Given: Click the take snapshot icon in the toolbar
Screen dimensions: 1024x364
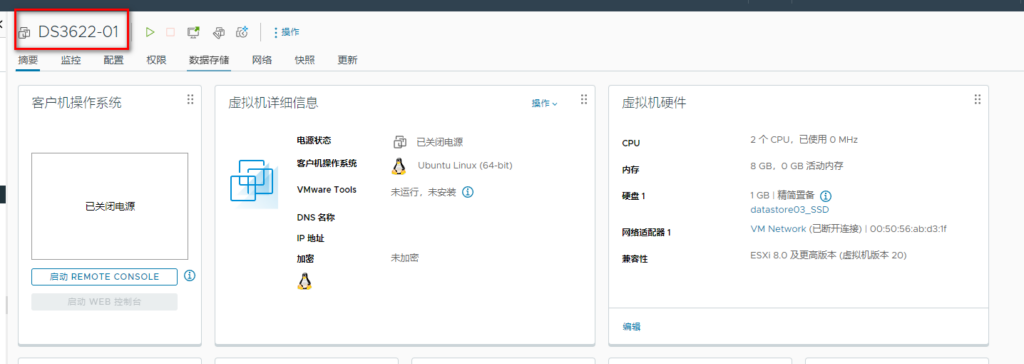Looking at the screenshot, I should (x=242, y=31).
